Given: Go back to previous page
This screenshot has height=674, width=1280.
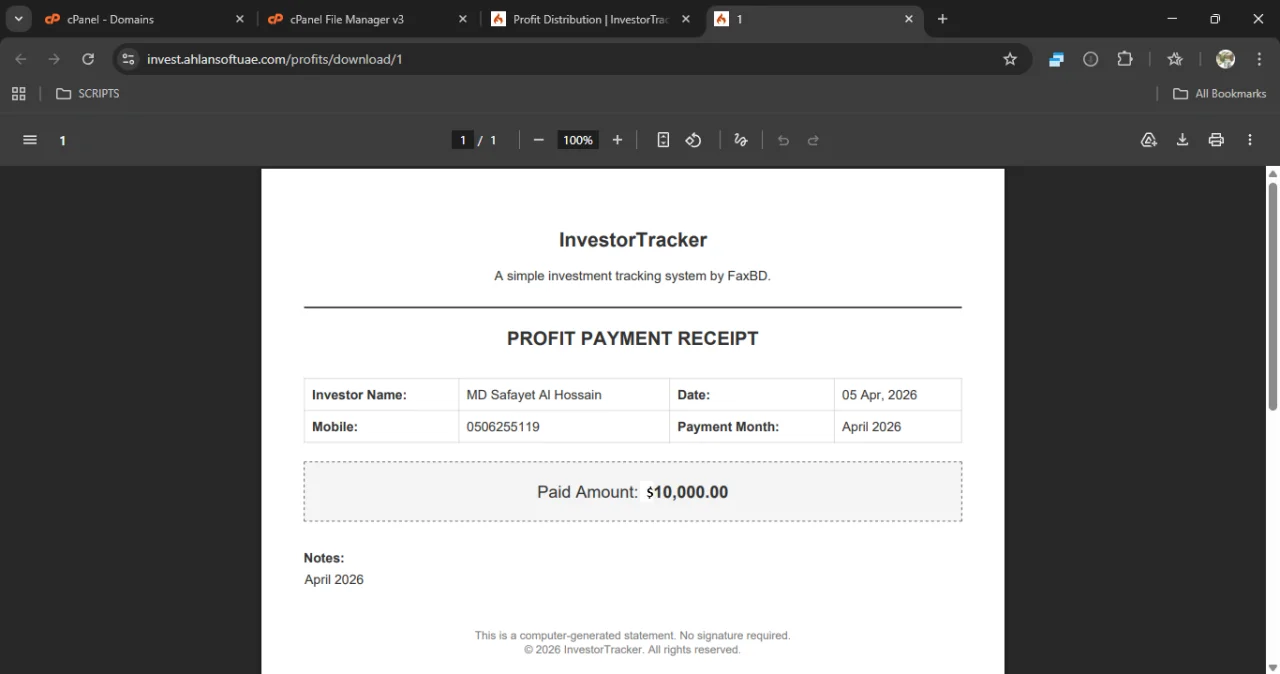Looking at the screenshot, I should 21,59.
